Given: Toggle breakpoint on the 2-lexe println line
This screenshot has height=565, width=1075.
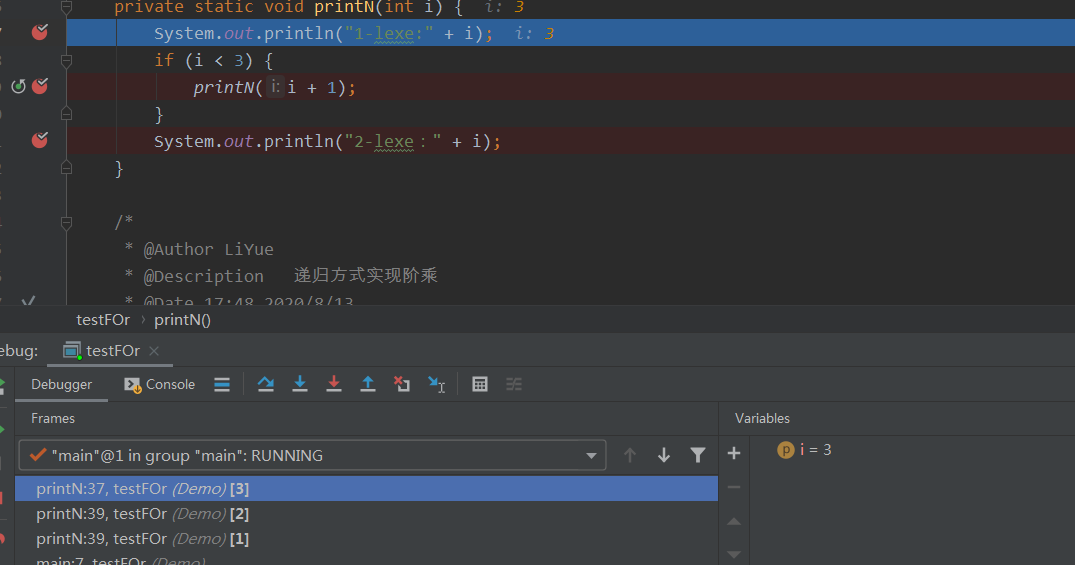Looking at the screenshot, I should pyautogui.click(x=40, y=141).
